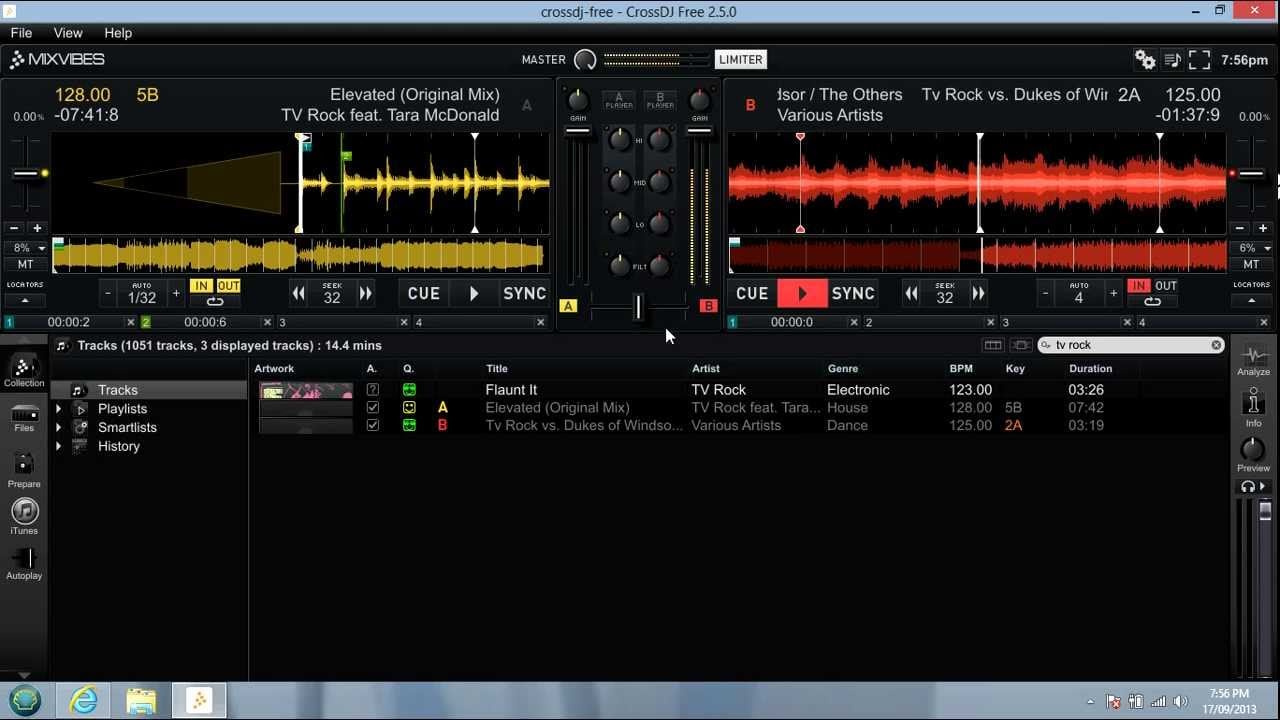Click the playlist note icon in top bar
The height and width of the screenshot is (720, 1280).
click(1173, 60)
